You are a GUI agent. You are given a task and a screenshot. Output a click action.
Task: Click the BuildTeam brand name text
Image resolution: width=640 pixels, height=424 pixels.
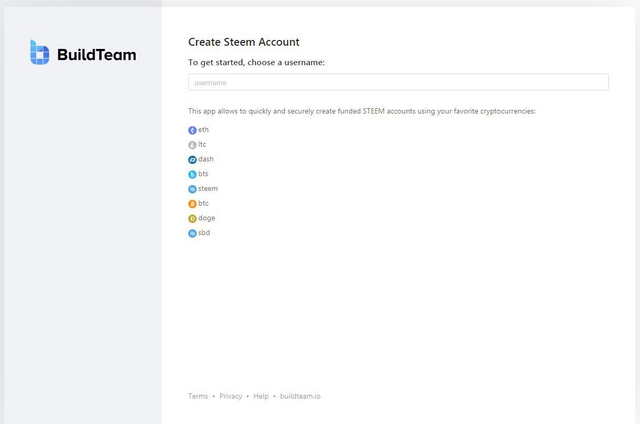point(97,55)
